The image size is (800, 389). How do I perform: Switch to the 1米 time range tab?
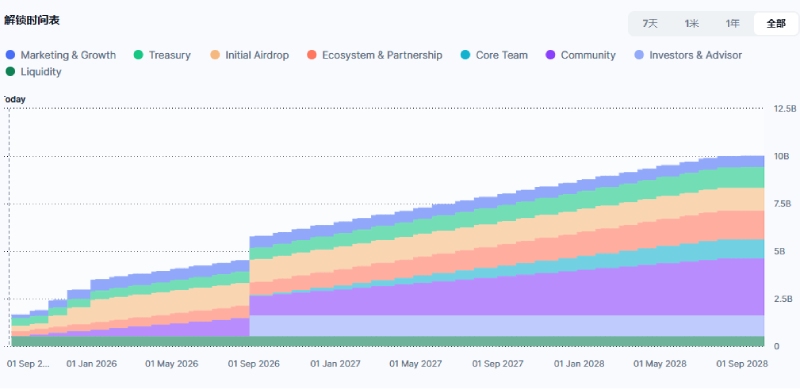692,23
